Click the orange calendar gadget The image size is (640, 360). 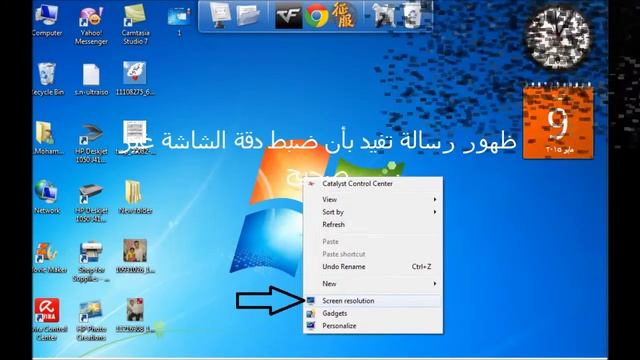click(558, 121)
